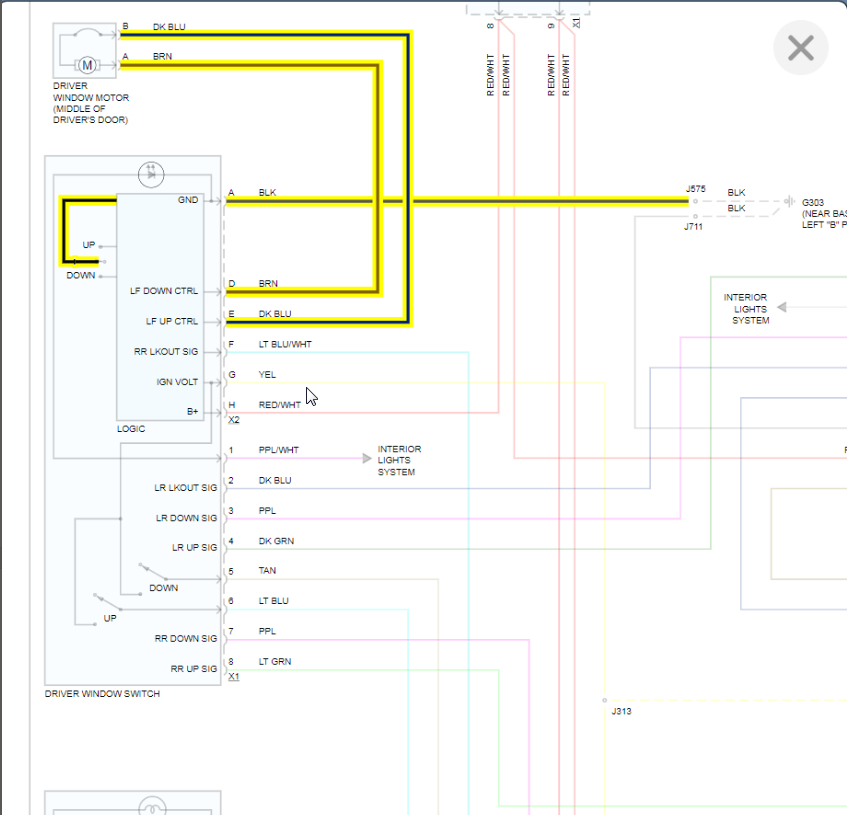Close the wiring diagram viewer
The image size is (847, 815).
click(801, 48)
